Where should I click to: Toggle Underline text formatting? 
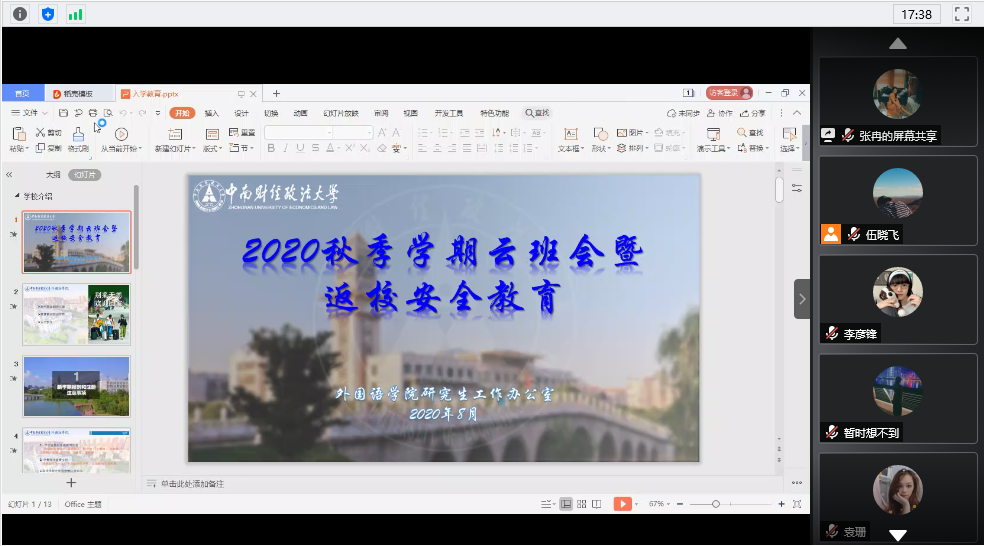point(299,148)
